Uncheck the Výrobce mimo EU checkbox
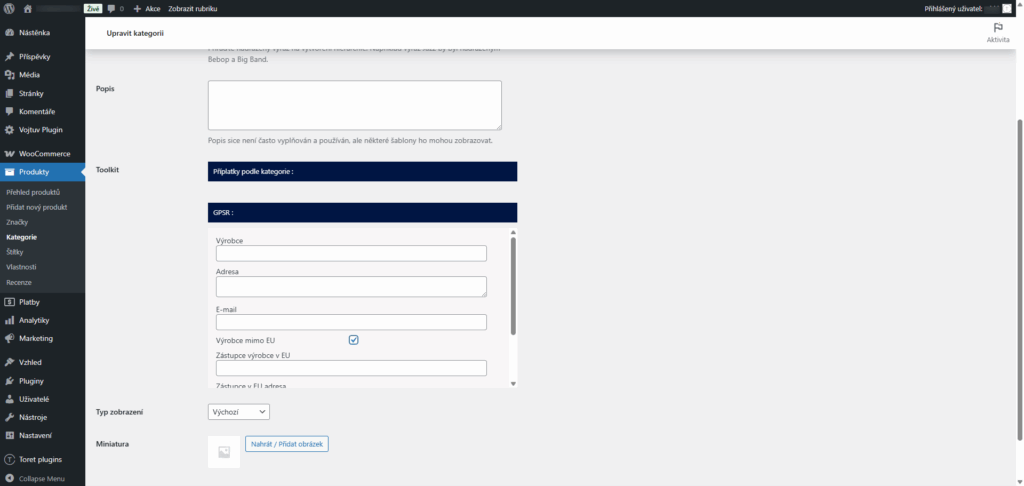This screenshot has width=1024, height=486. (353, 340)
